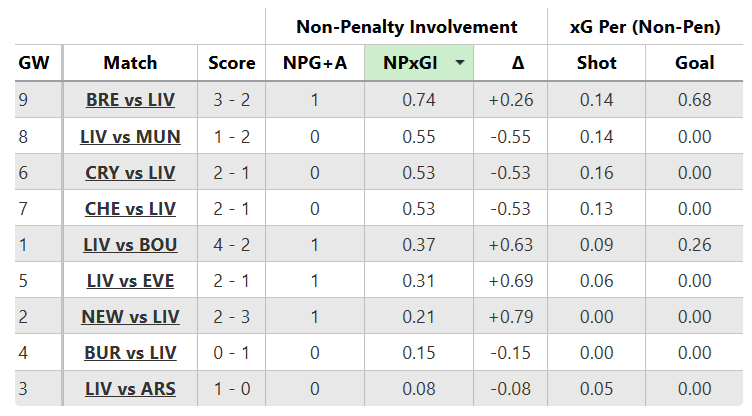
Task: Open the NEW vs LIV match link
Action: point(130,317)
